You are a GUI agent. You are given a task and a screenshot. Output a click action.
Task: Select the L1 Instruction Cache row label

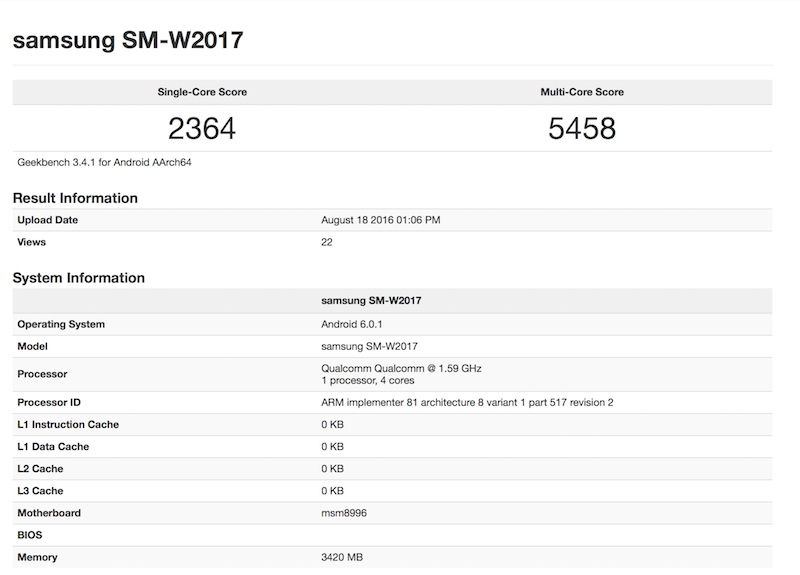point(68,424)
